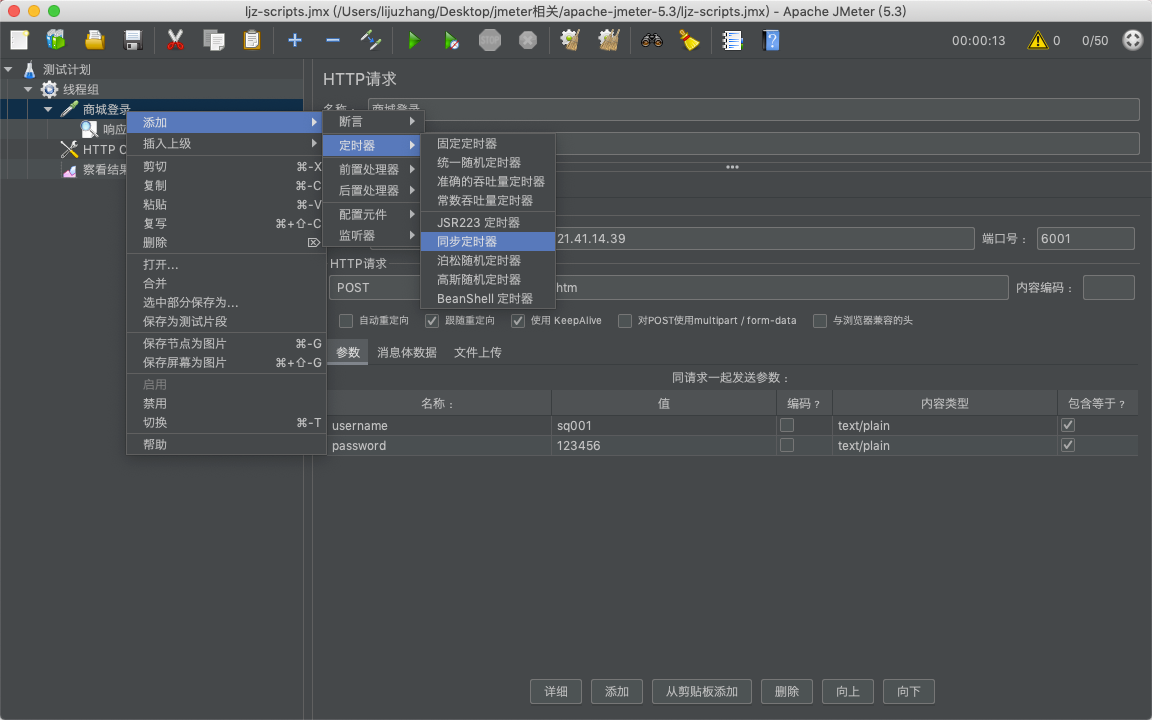Click the 删除 button below table

(x=787, y=692)
